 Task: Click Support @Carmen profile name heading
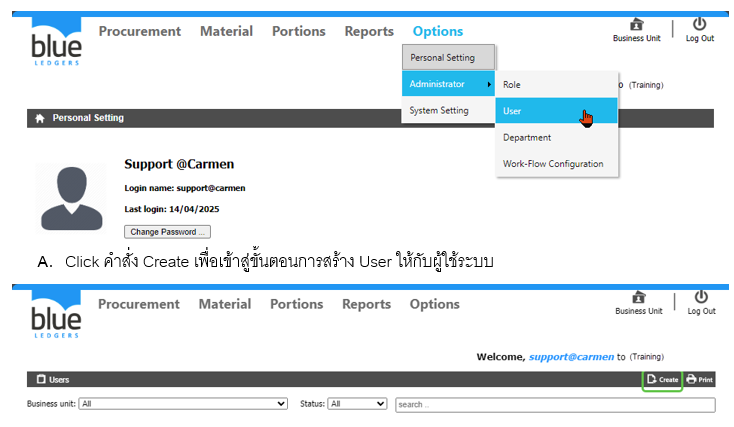179,164
